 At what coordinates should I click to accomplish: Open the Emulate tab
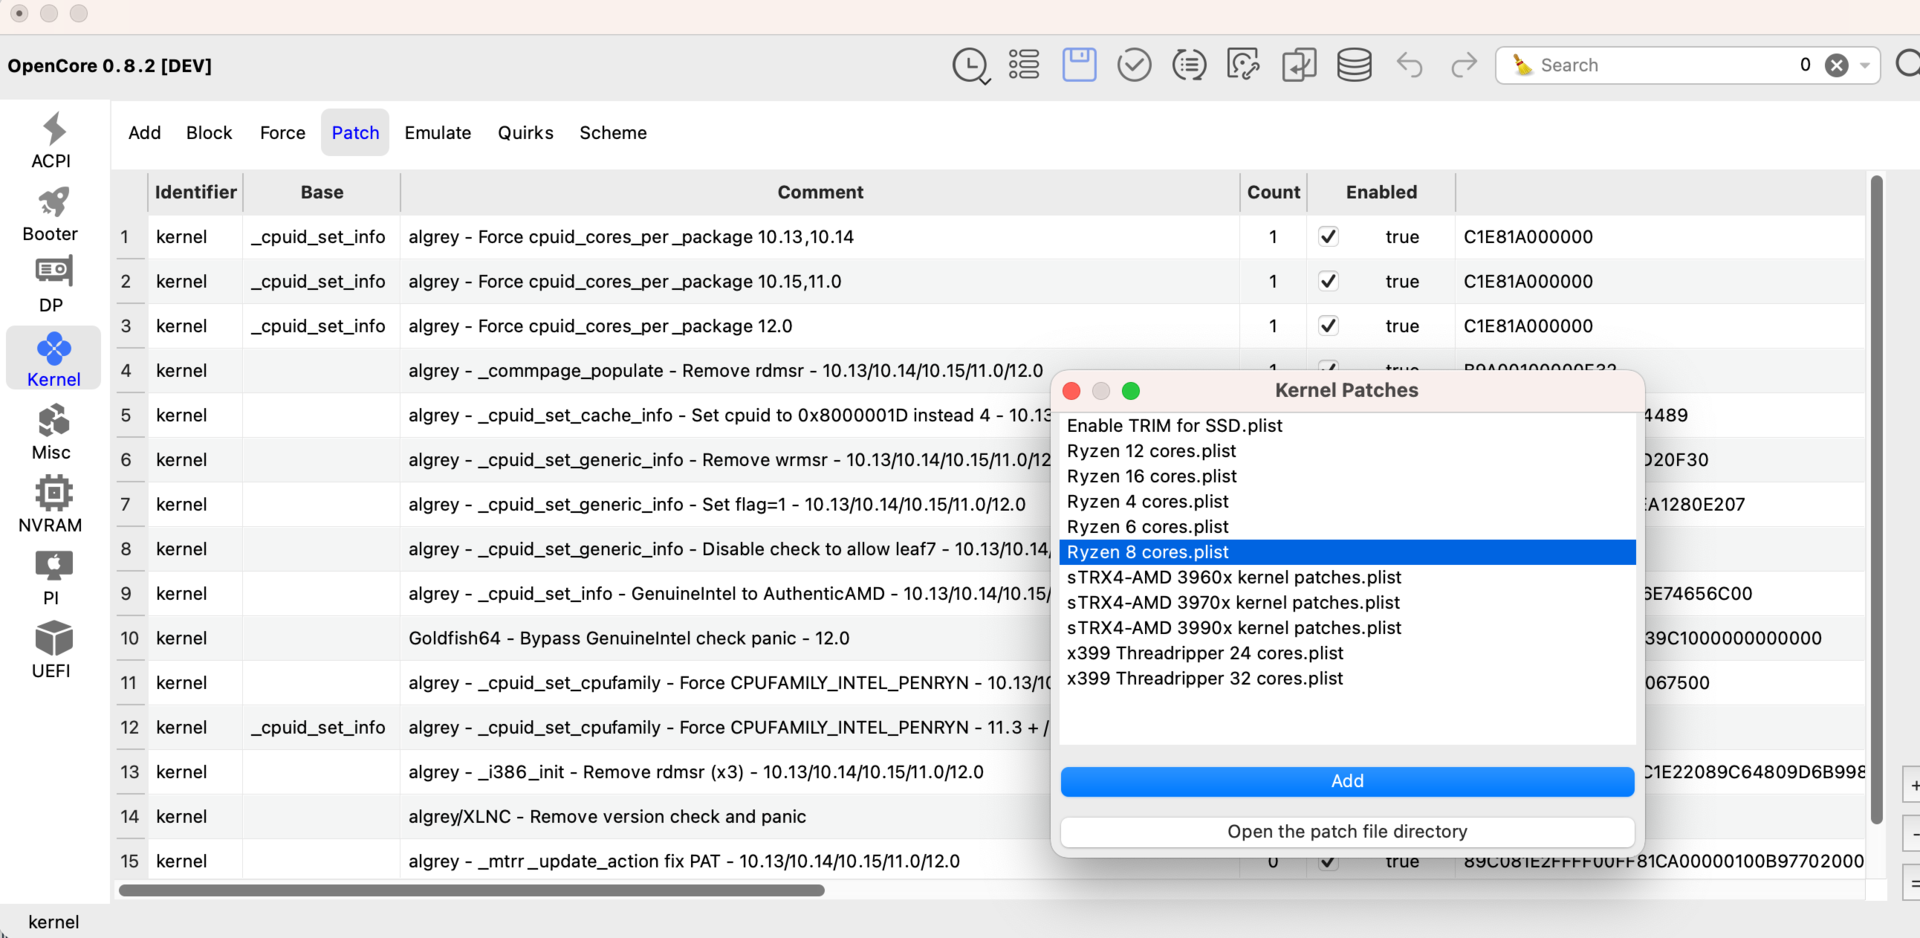pyautogui.click(x=437, y=133)
